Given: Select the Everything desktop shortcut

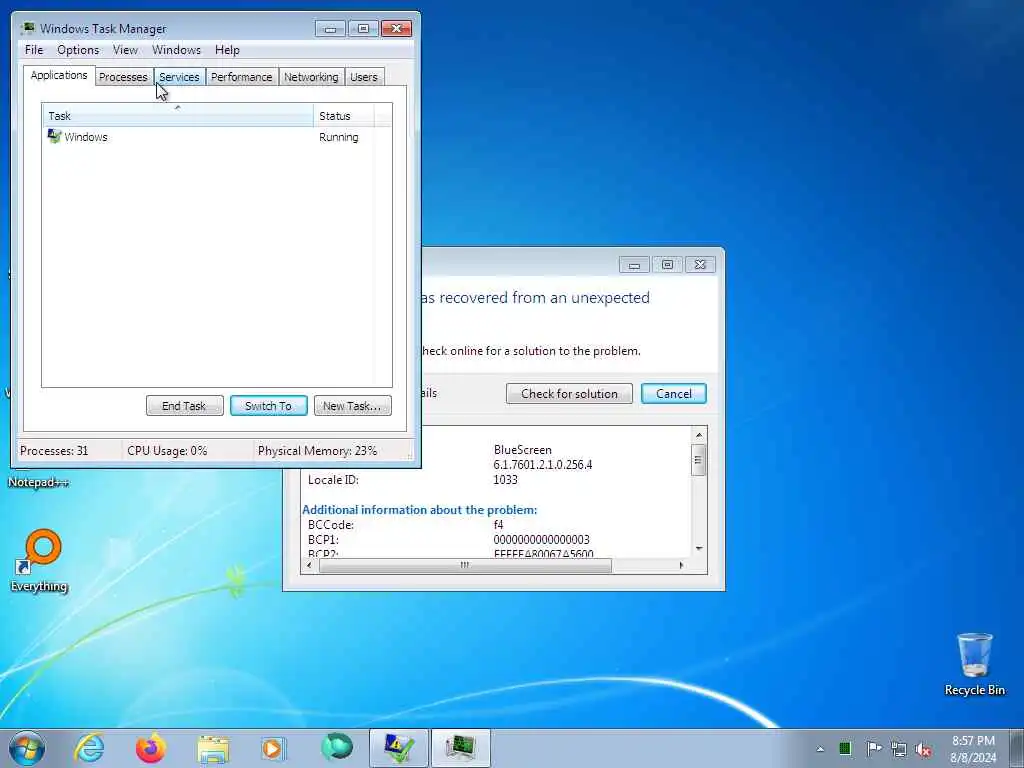Looking at the screenshot, I should click(x=39, y=562).
